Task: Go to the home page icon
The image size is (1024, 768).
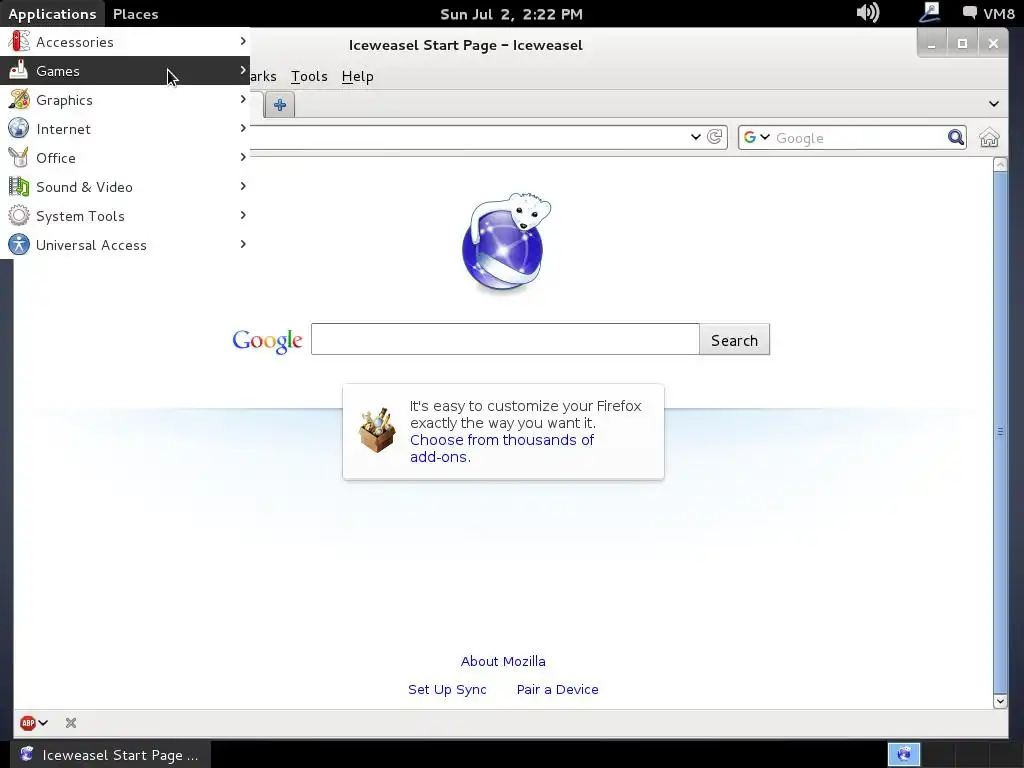Action: [x=989, y=138]
